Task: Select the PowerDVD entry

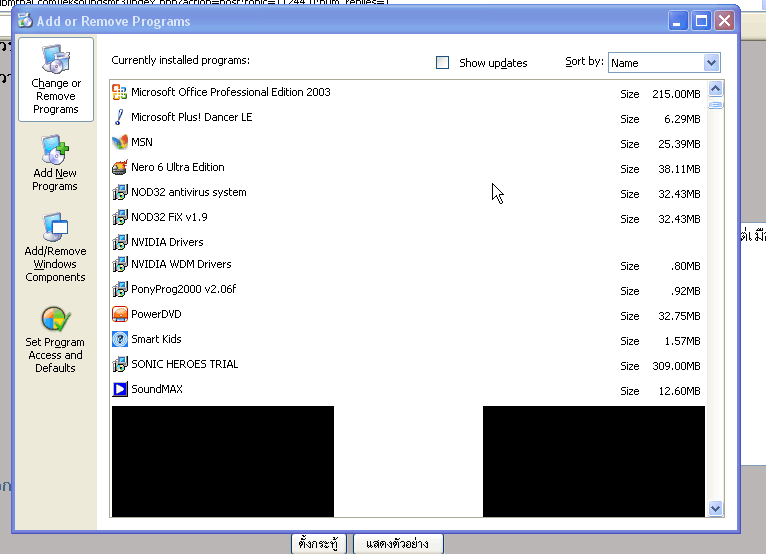Action: tap(408, 314)
